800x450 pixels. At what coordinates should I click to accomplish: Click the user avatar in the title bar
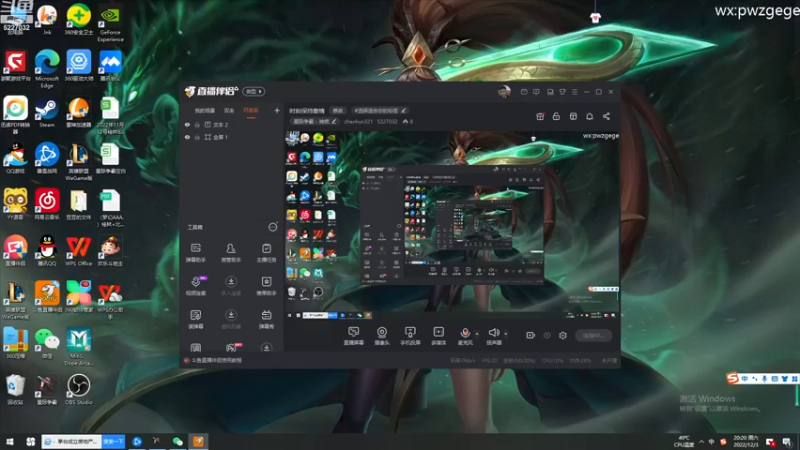pyautogui.click(x=504, y=92)
